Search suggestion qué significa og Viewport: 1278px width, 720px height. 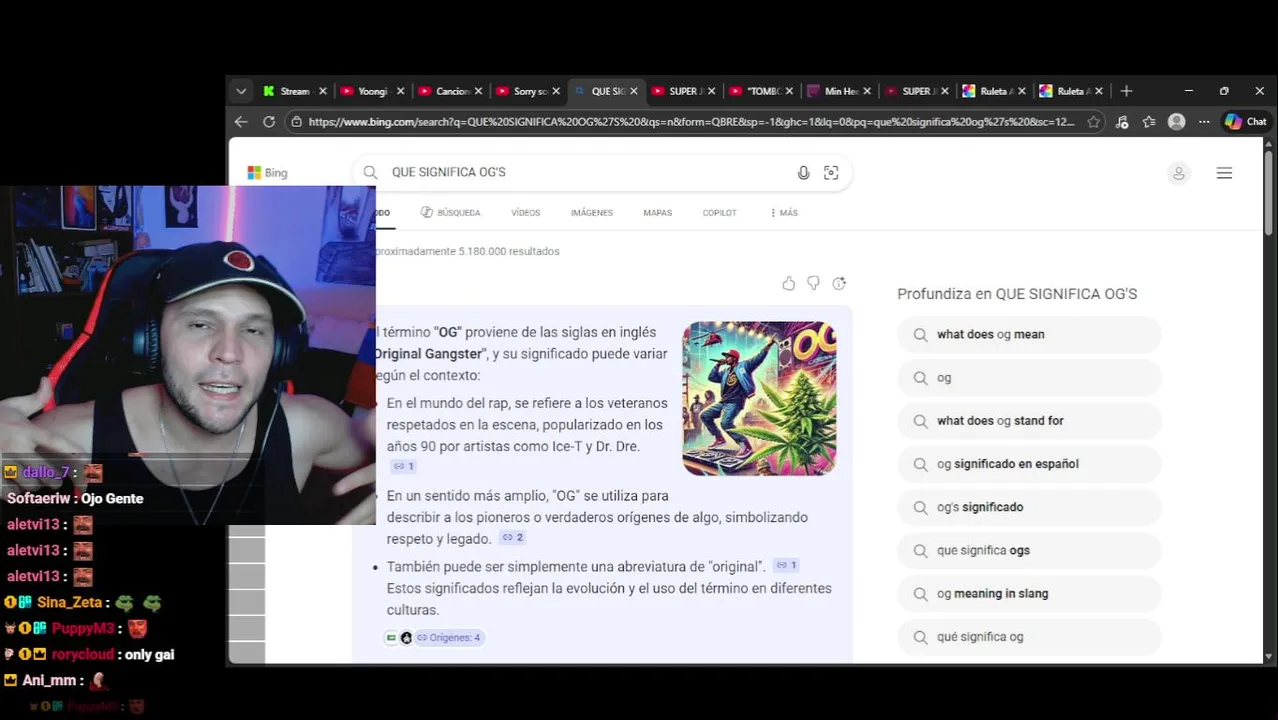[x=1029, y=636]
